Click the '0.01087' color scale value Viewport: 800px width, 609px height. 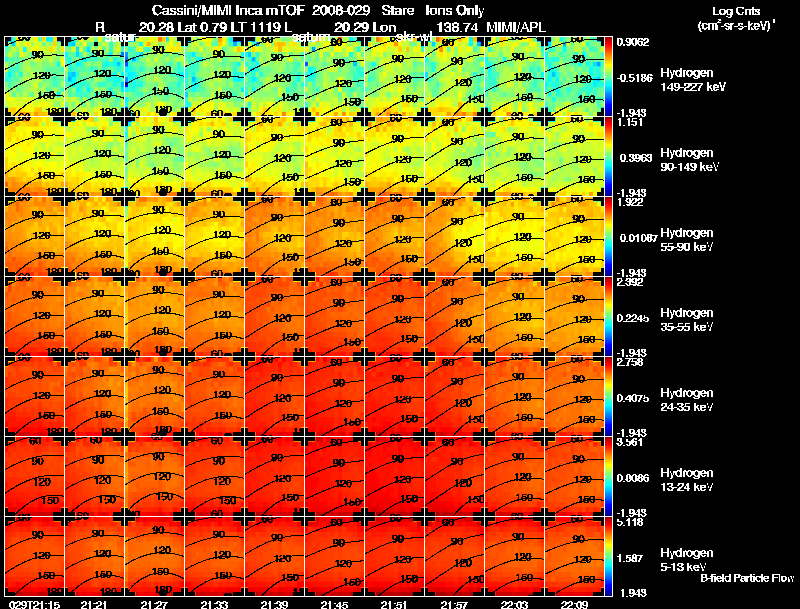(x=638, y=238)
